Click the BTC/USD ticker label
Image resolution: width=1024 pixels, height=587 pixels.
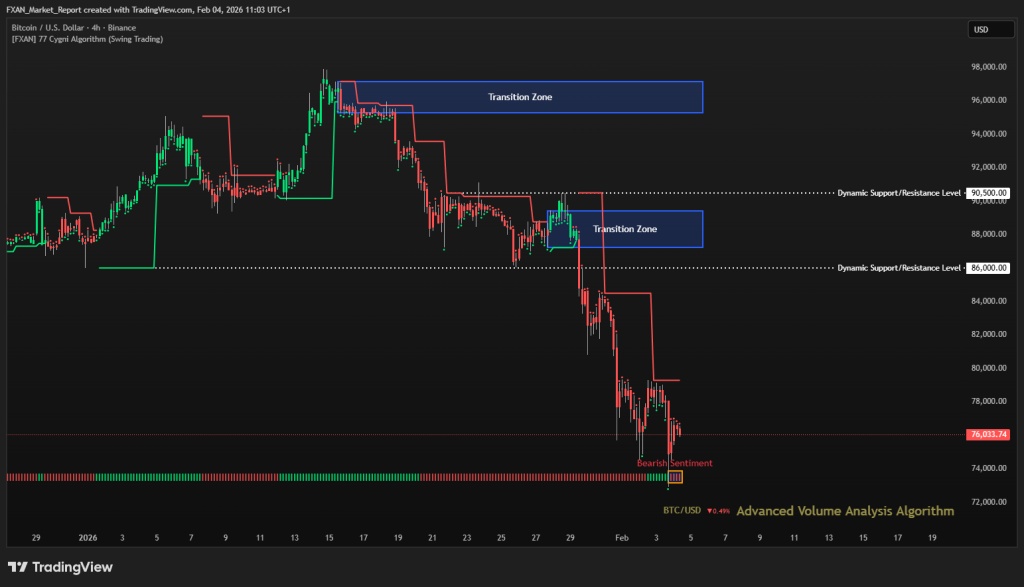(x=681, y=511)
